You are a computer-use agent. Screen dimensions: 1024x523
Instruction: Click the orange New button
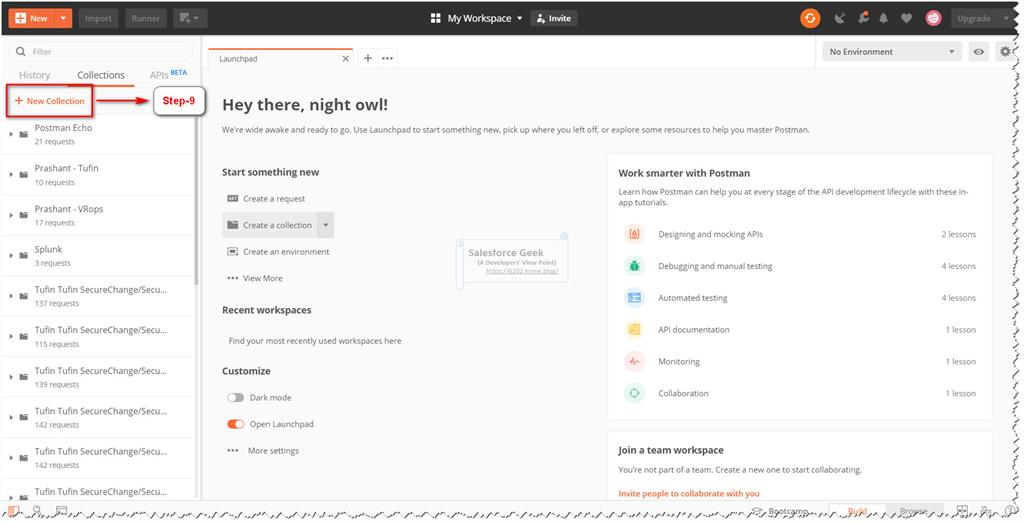pyautogui.click(x=31, y=18)
